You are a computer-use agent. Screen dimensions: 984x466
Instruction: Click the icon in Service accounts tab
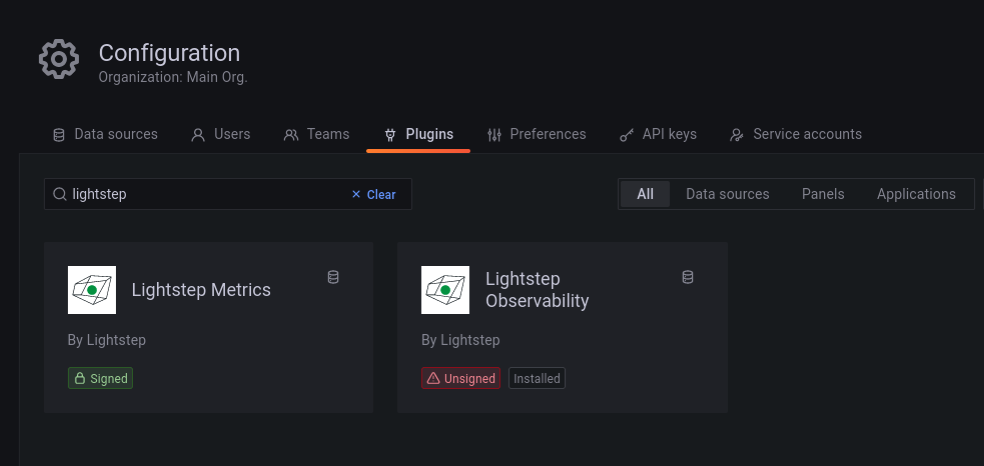(x=737, y=135)
